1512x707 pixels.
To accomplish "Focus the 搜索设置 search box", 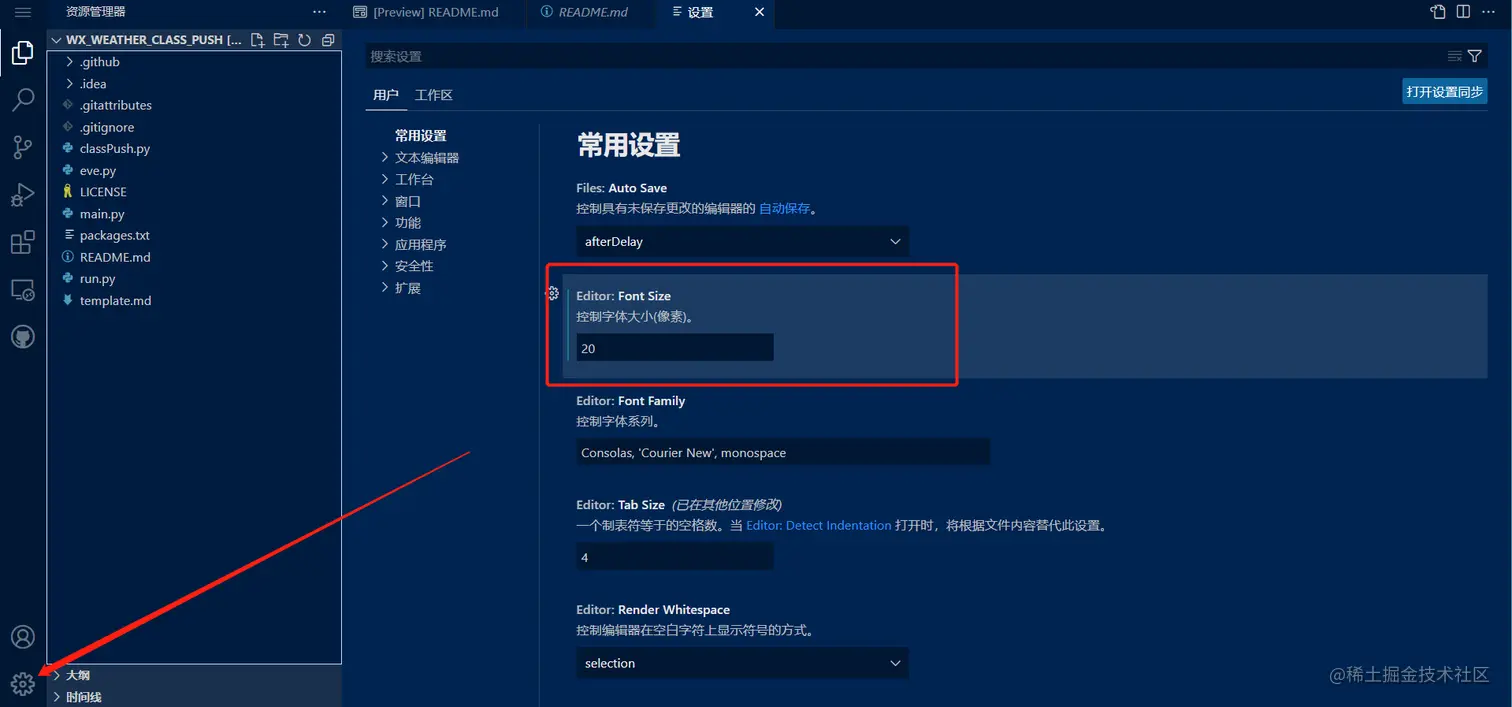I will pyautogui.click(x=906, y=56).
